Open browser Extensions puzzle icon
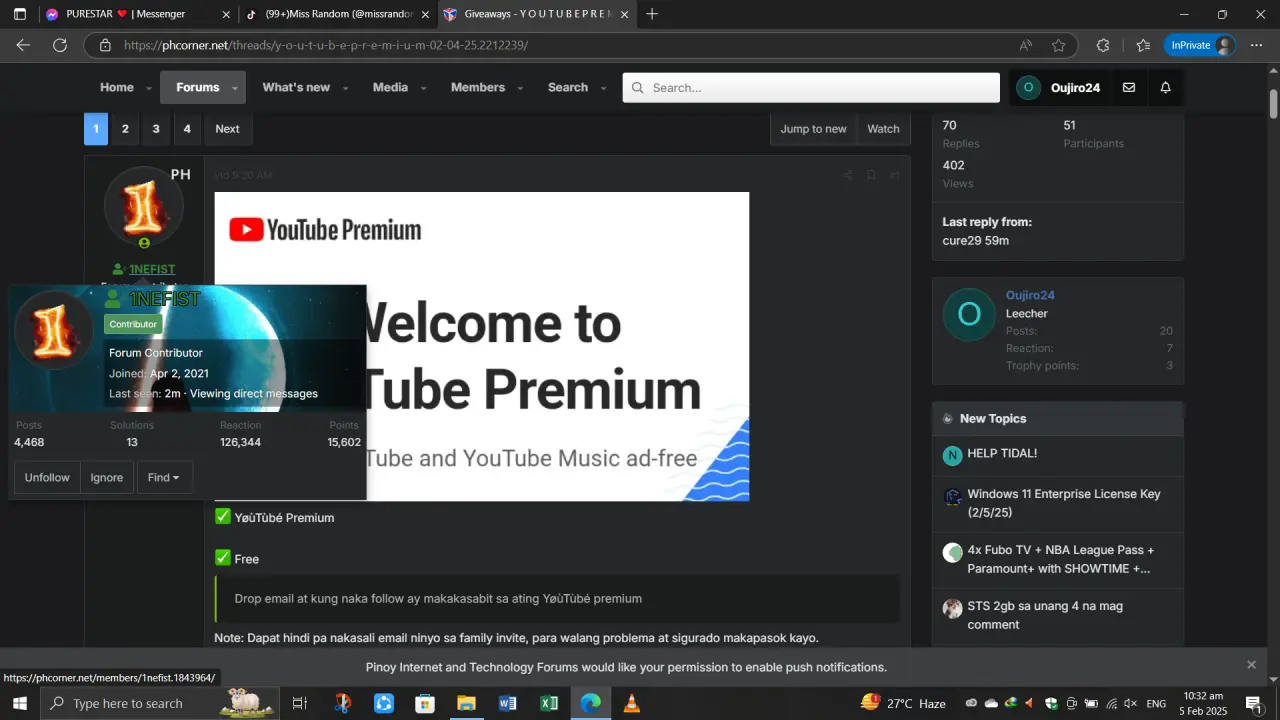Viewport: 1280px width, 720px height. pos(1103,45)
